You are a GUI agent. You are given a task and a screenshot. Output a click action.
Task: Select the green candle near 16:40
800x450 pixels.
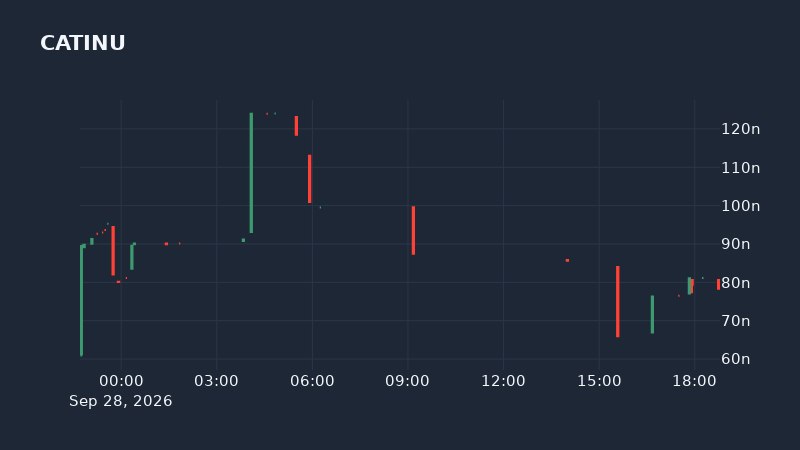pos(652,314)
